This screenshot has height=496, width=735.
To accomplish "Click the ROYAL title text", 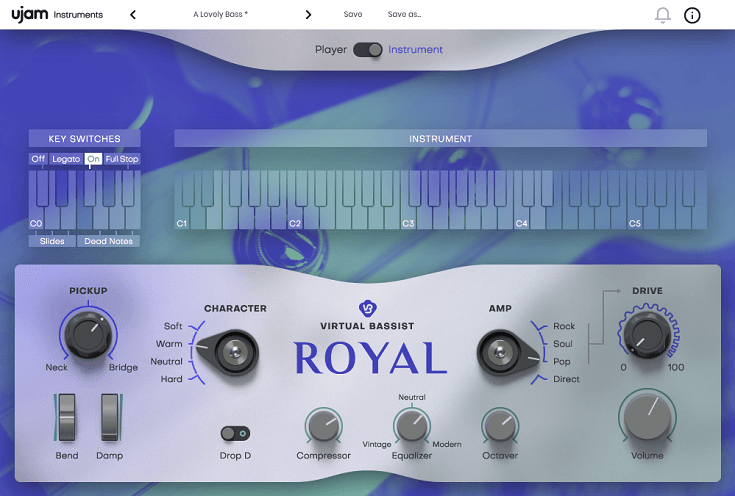I will (370, 358).
